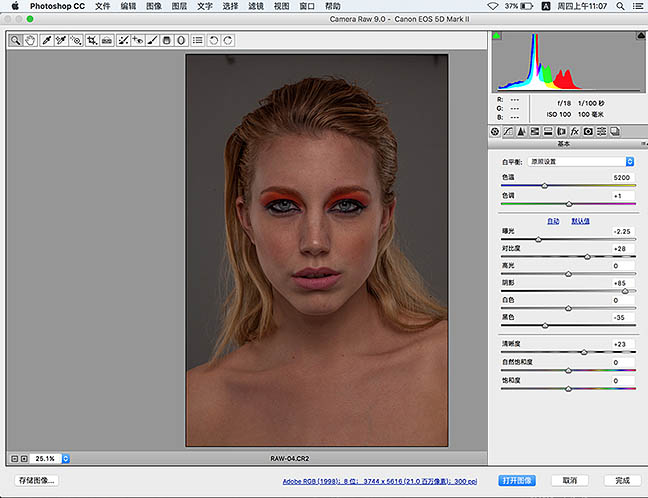Open Camera Raw preferences list icon
648x498 pixels.
pyautogui.click(x=198, y=41)
